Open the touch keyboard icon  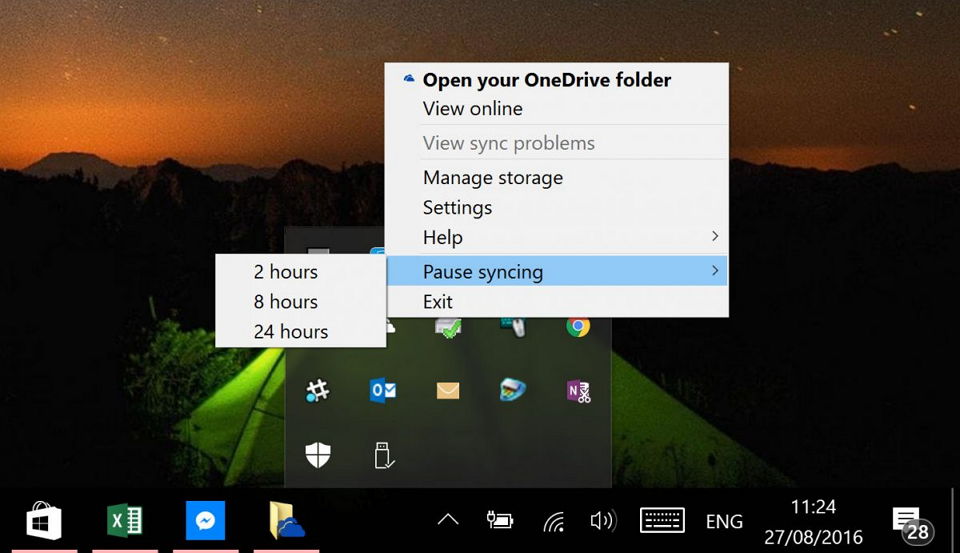[x=662, y=521]
